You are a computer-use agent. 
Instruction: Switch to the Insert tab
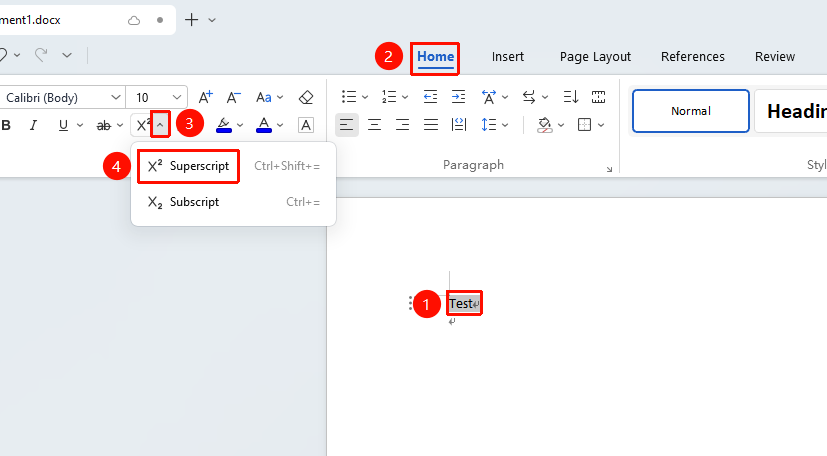tap(507, 57)
